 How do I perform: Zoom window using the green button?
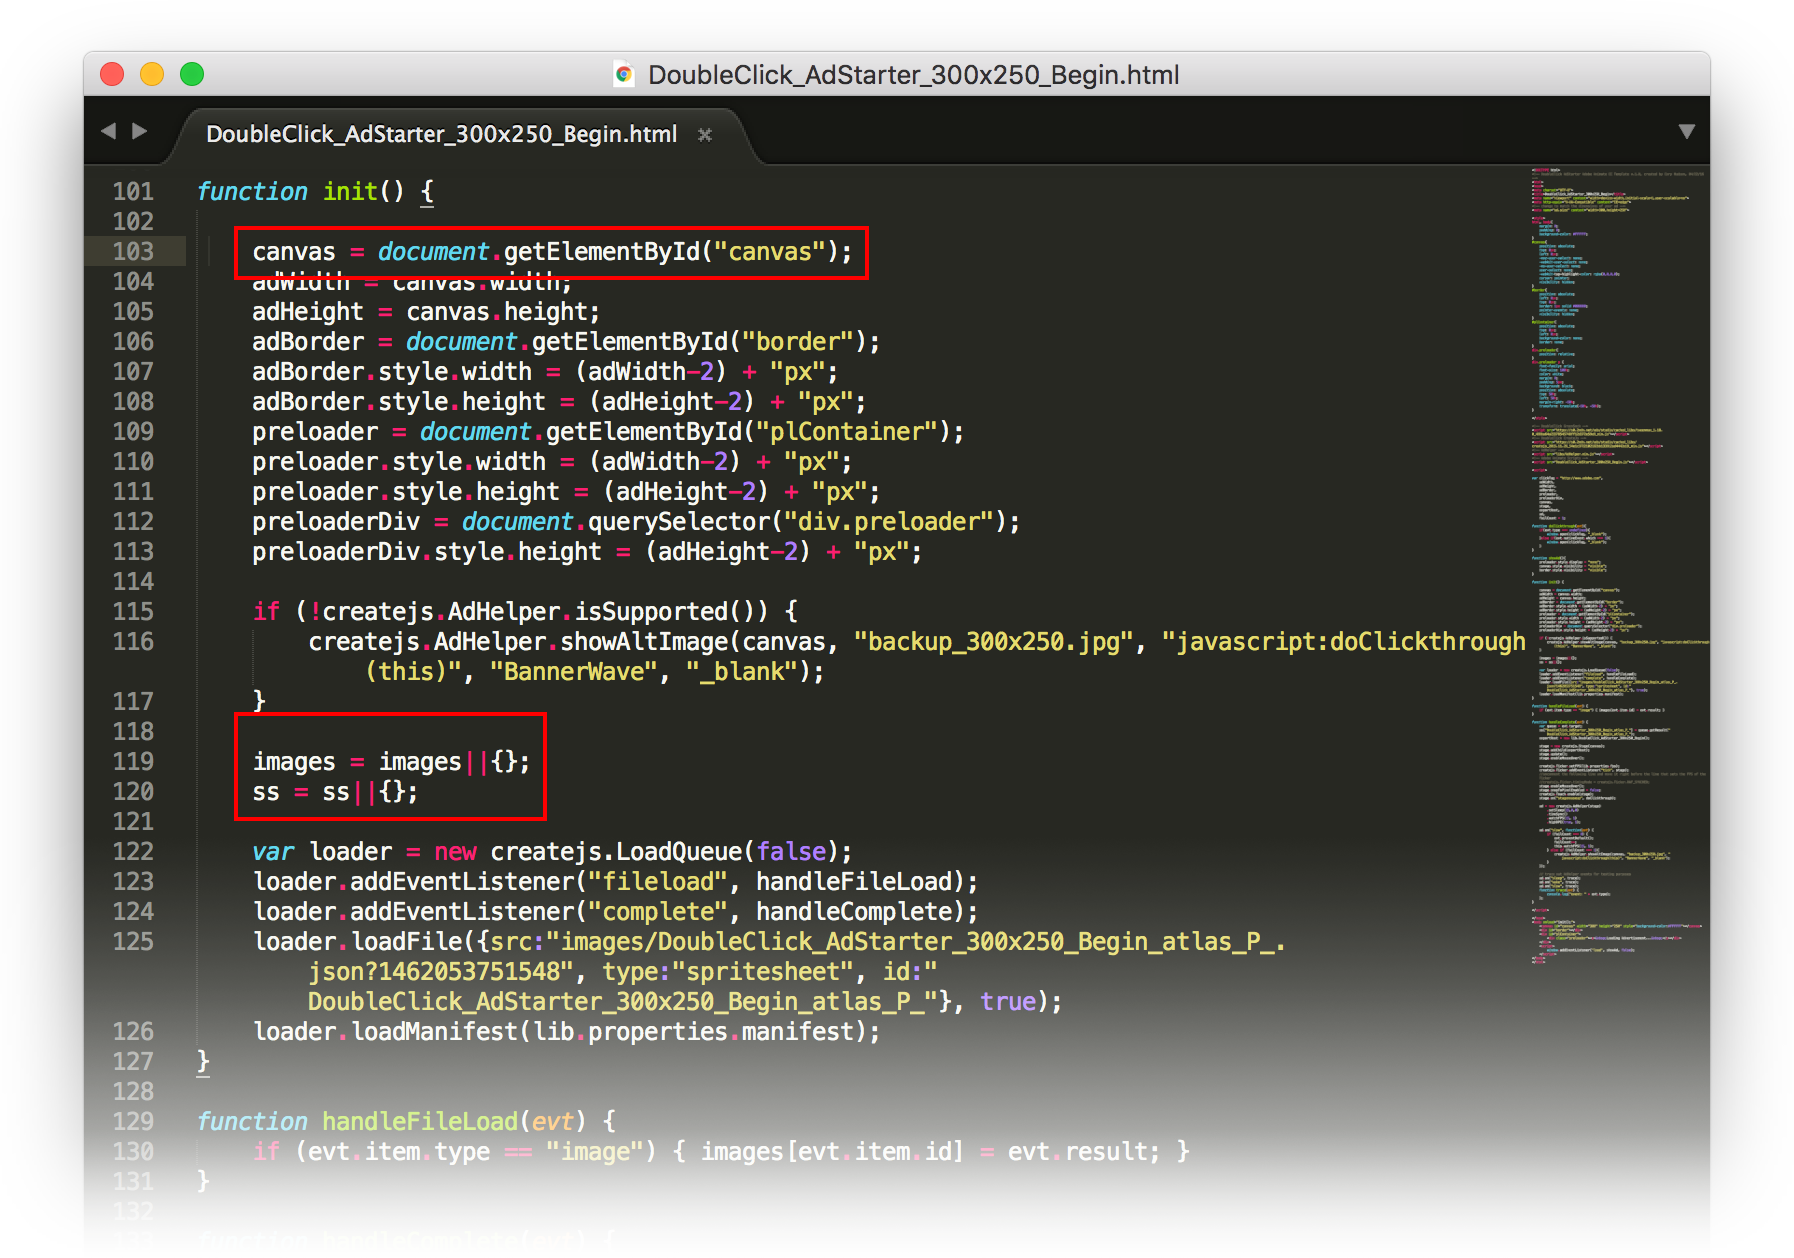pos(192,74)
